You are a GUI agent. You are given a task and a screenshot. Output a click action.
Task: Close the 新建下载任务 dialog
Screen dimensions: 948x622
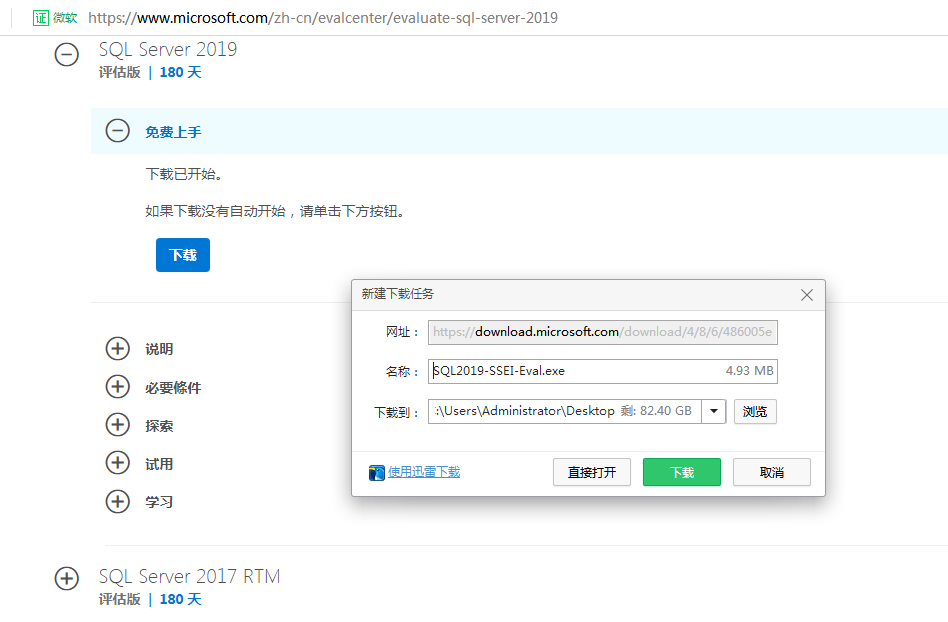coord(807,295)
